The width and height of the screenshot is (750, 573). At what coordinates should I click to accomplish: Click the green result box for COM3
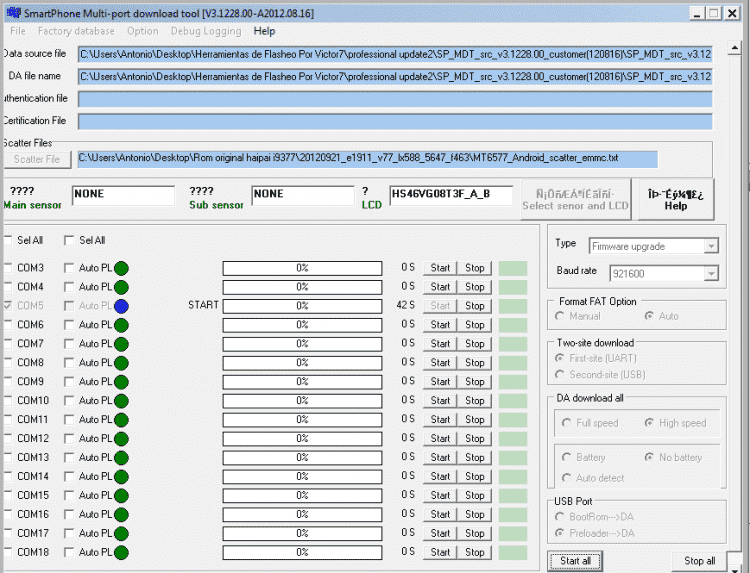(513, 268)
